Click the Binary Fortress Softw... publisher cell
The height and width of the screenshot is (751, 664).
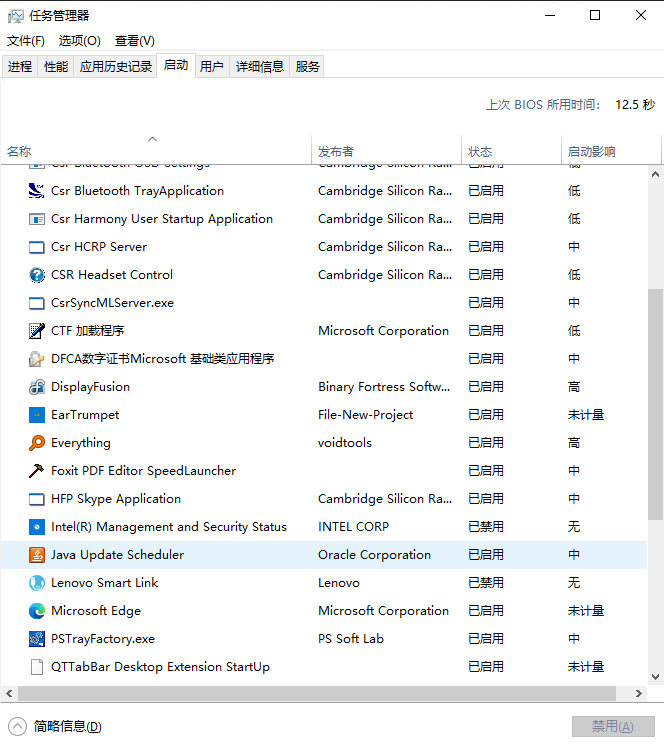[384, 387]
